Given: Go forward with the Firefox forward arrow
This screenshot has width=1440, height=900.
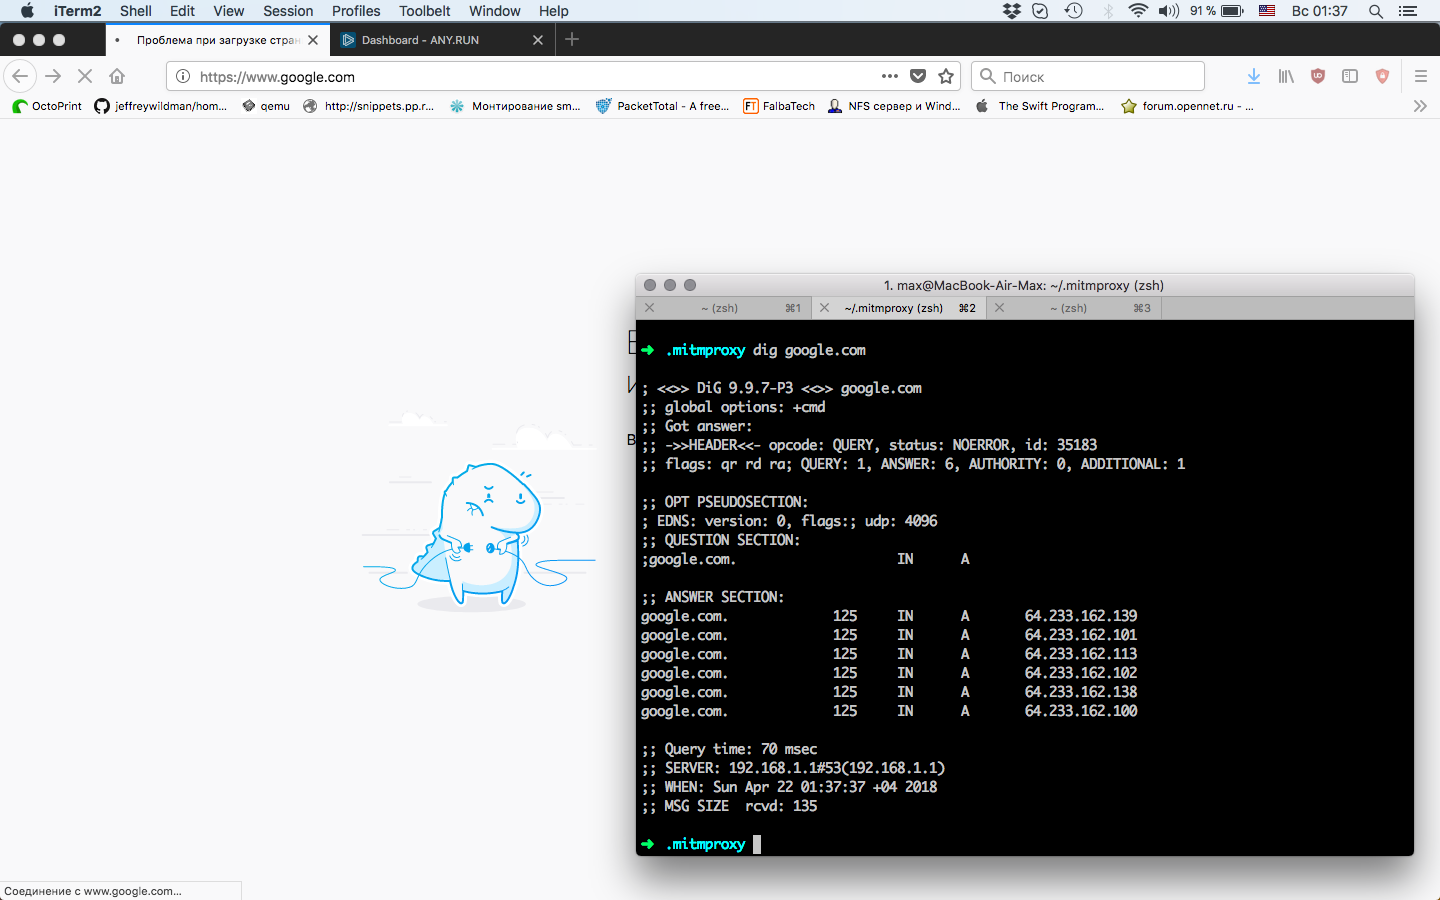Looking at the screenshot, I should pyautogui.click(x=53, y=76).
